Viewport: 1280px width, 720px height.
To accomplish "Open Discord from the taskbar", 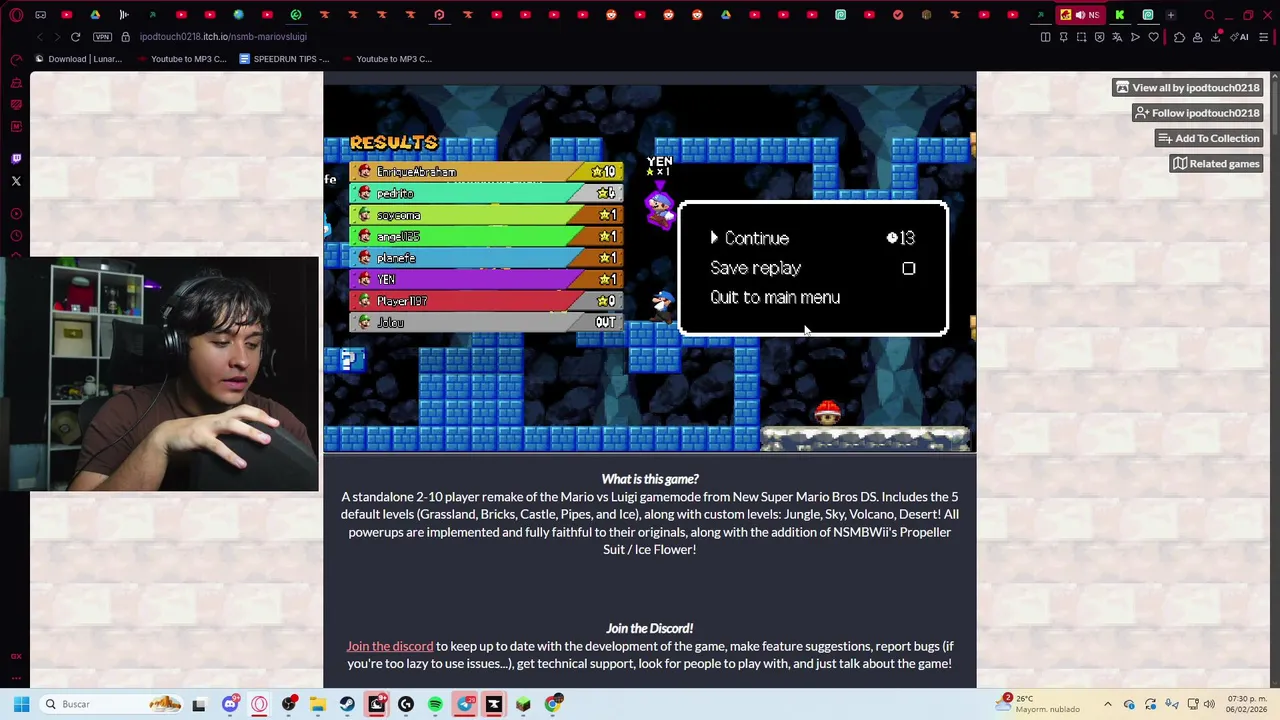I will pyautogui.click(x=230, y=704).
